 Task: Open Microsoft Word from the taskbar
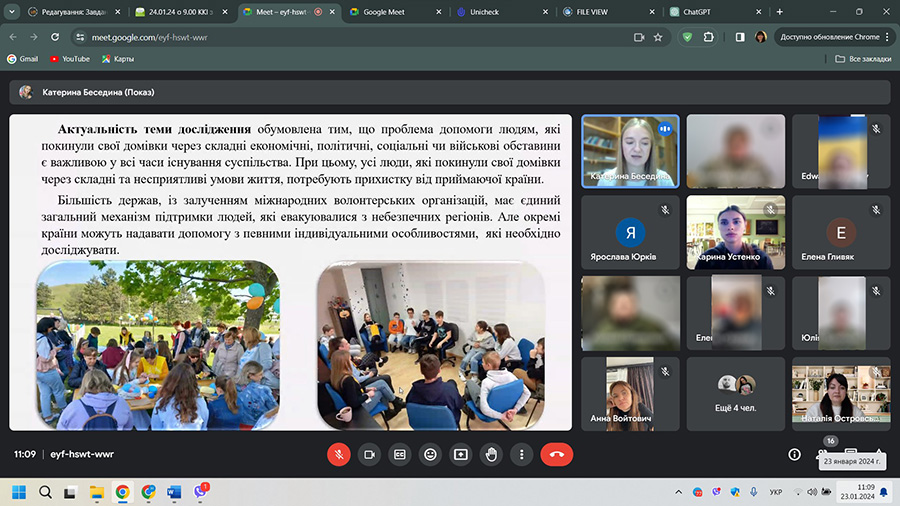[x=176, y=492]
